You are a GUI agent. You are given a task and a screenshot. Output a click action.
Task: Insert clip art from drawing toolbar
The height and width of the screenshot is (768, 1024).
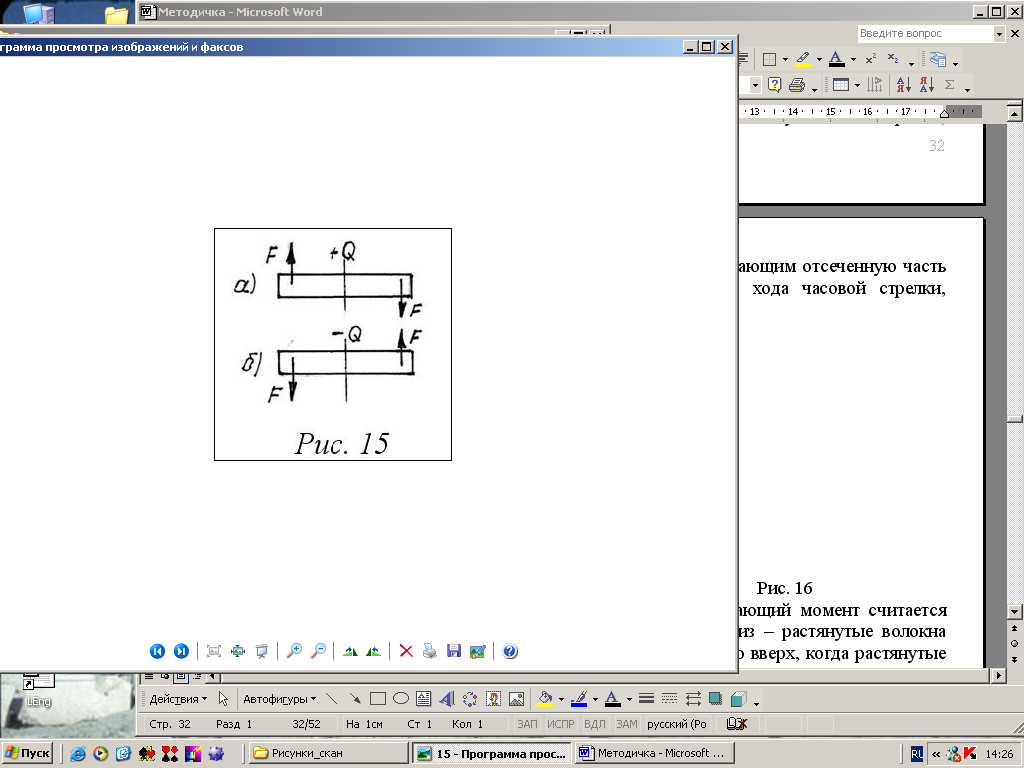click(x=493, y=699)
